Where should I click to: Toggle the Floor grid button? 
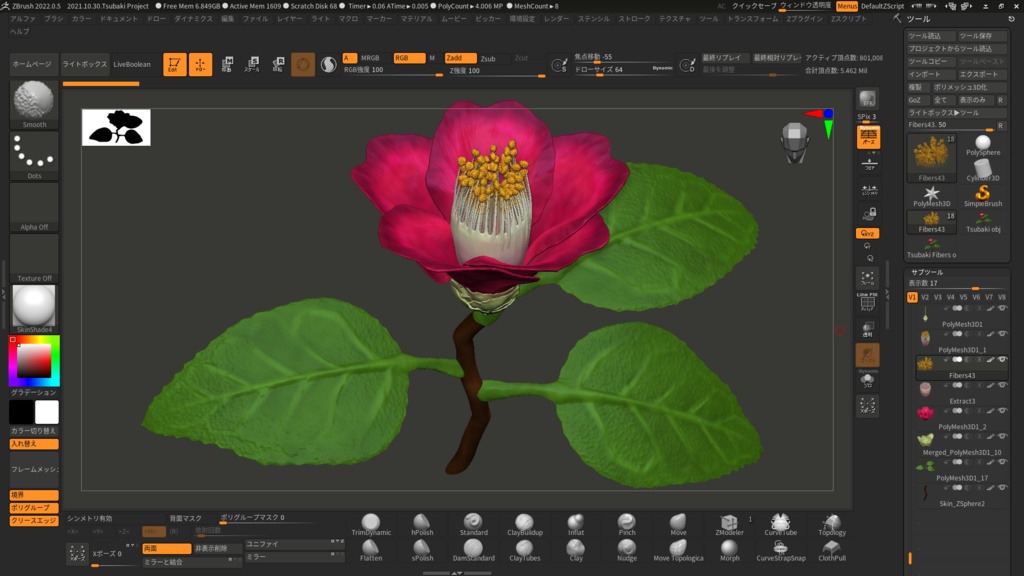click(869, 163)
